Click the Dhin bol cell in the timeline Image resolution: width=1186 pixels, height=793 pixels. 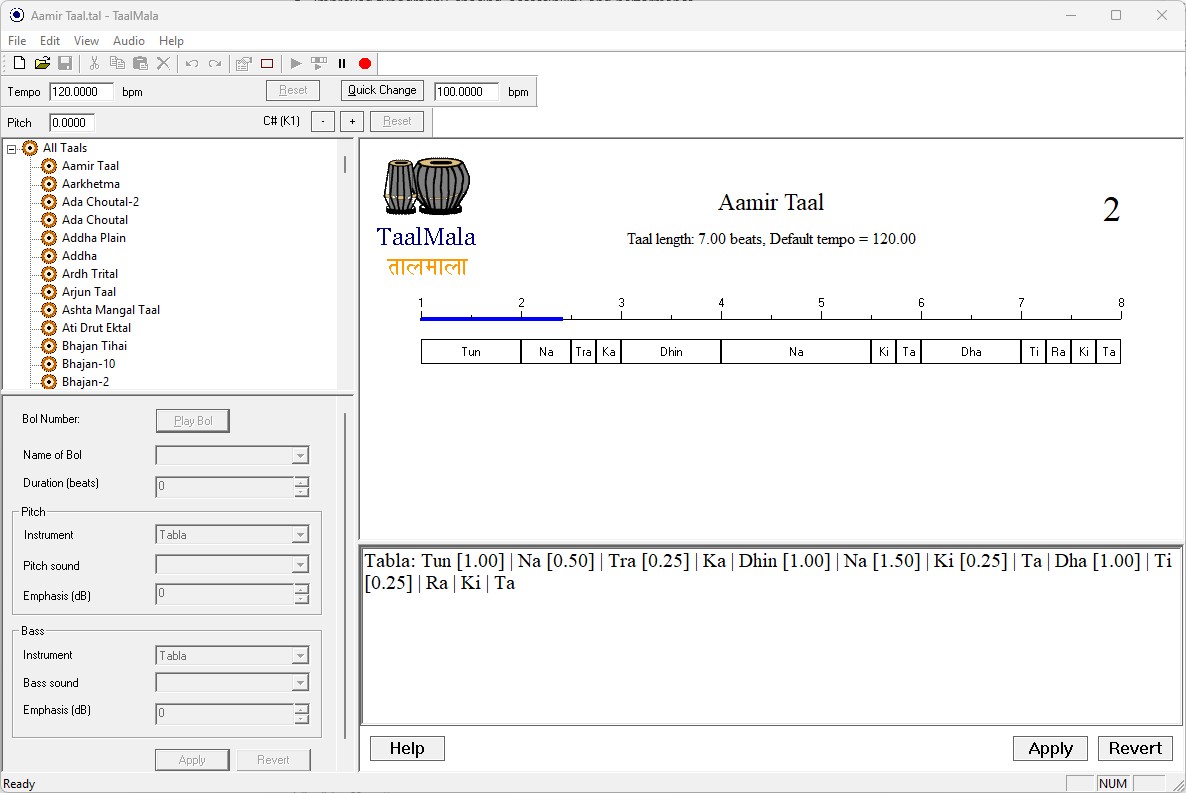671,352
